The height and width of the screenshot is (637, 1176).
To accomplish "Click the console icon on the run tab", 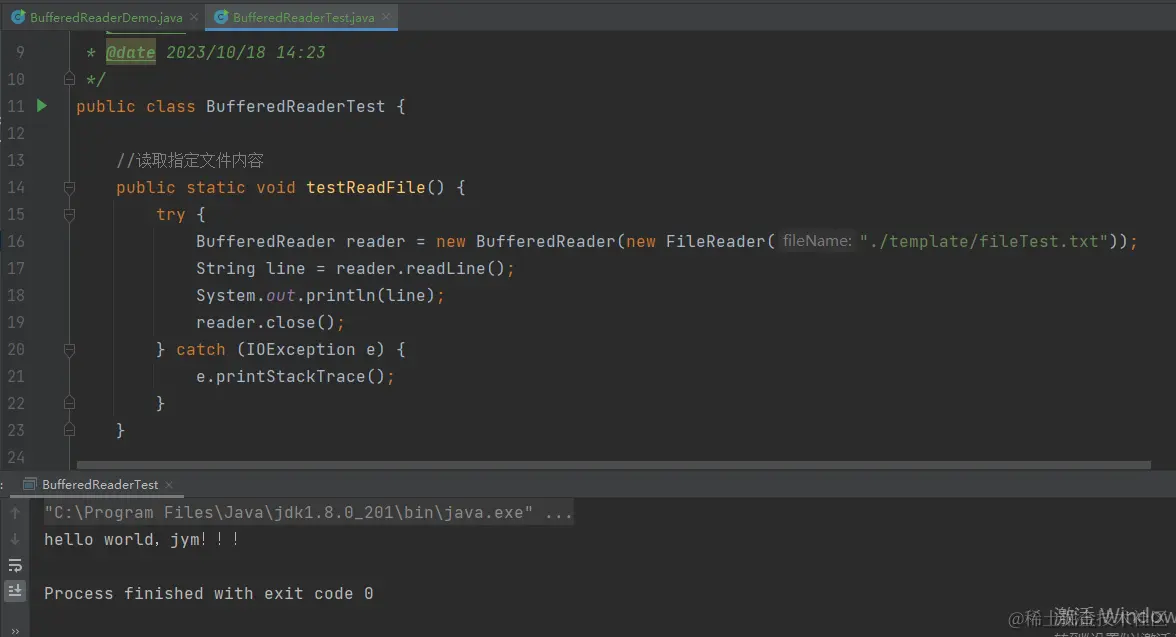I will click(30, 485).
